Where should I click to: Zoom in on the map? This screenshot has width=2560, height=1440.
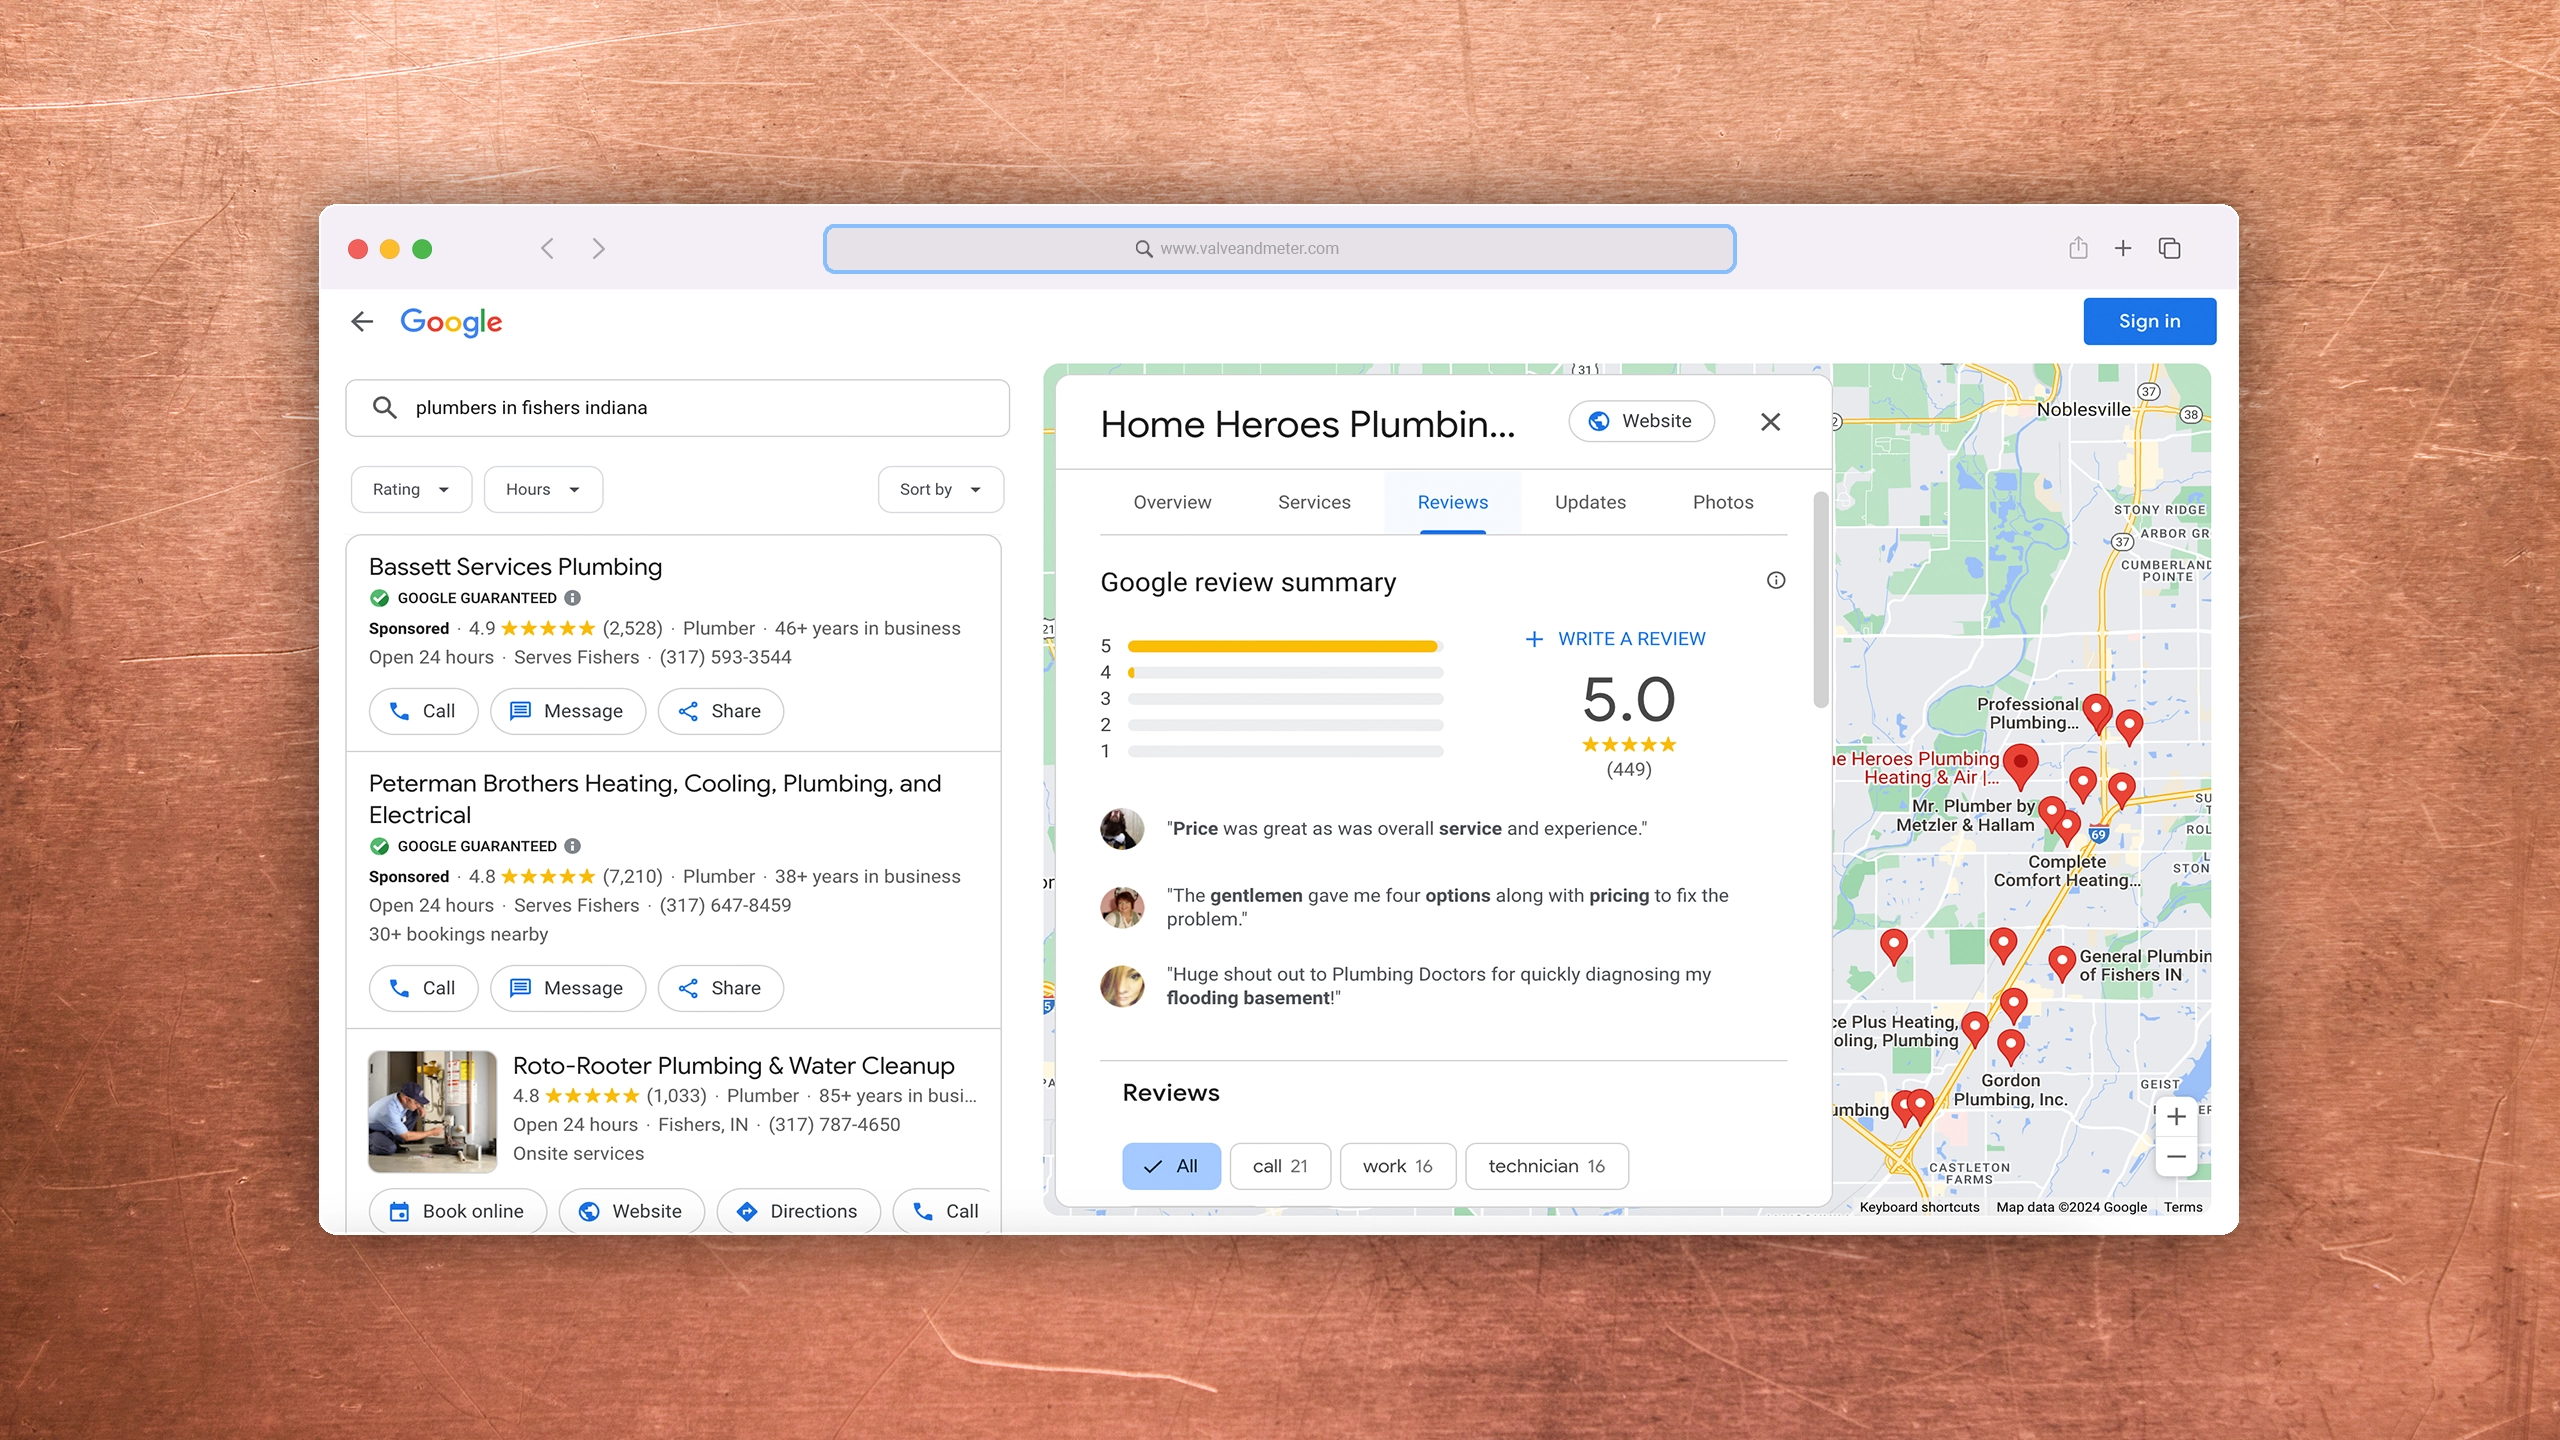click(2176, 1116)
